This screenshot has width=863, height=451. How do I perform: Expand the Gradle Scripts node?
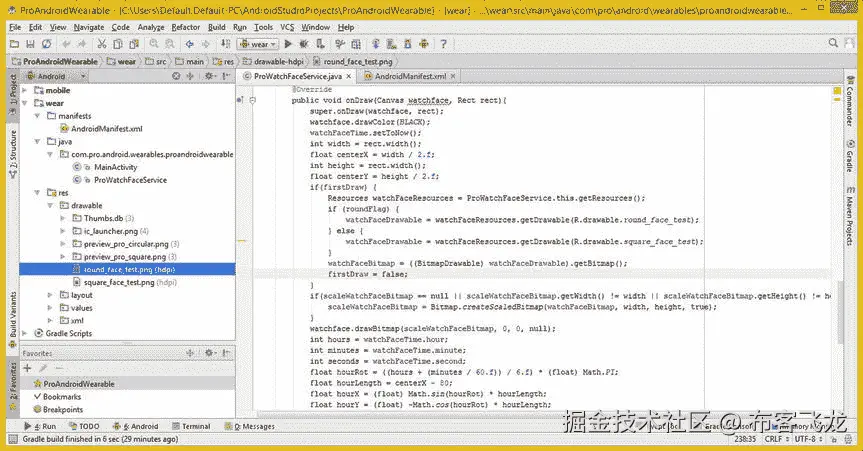(x=24, y=333)
